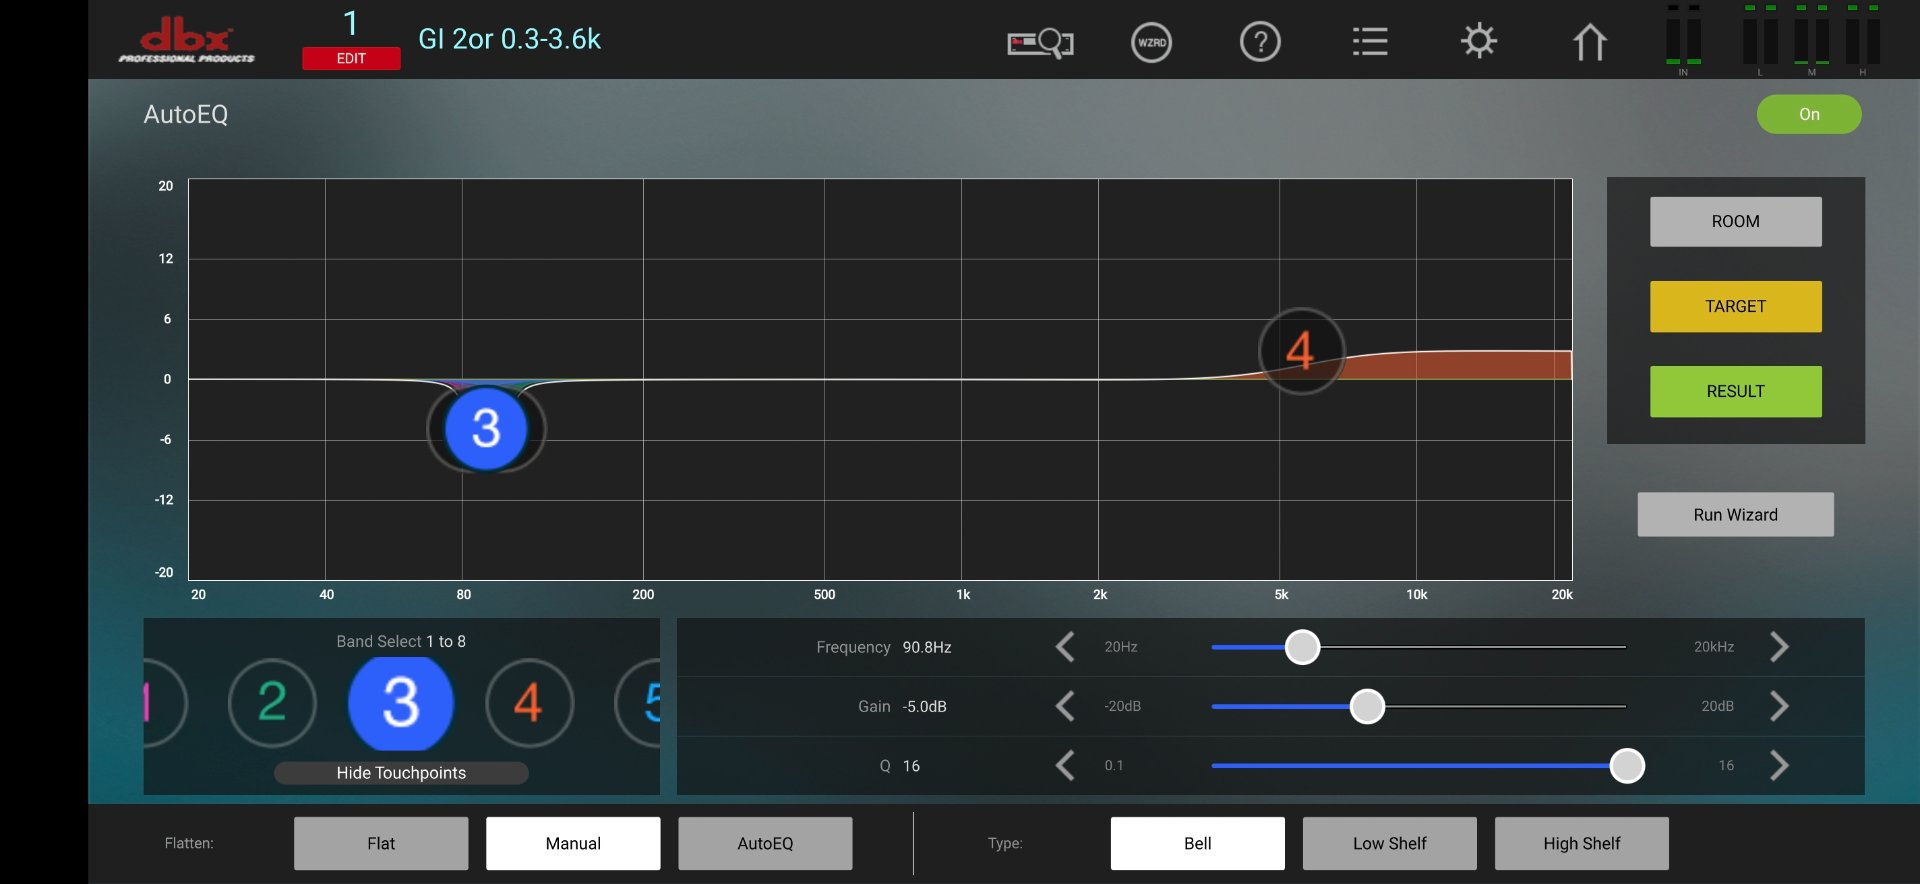Viewport: 1920px width, 884px height.
Task: Open settings gear icon
Action: coord(1478,42)
